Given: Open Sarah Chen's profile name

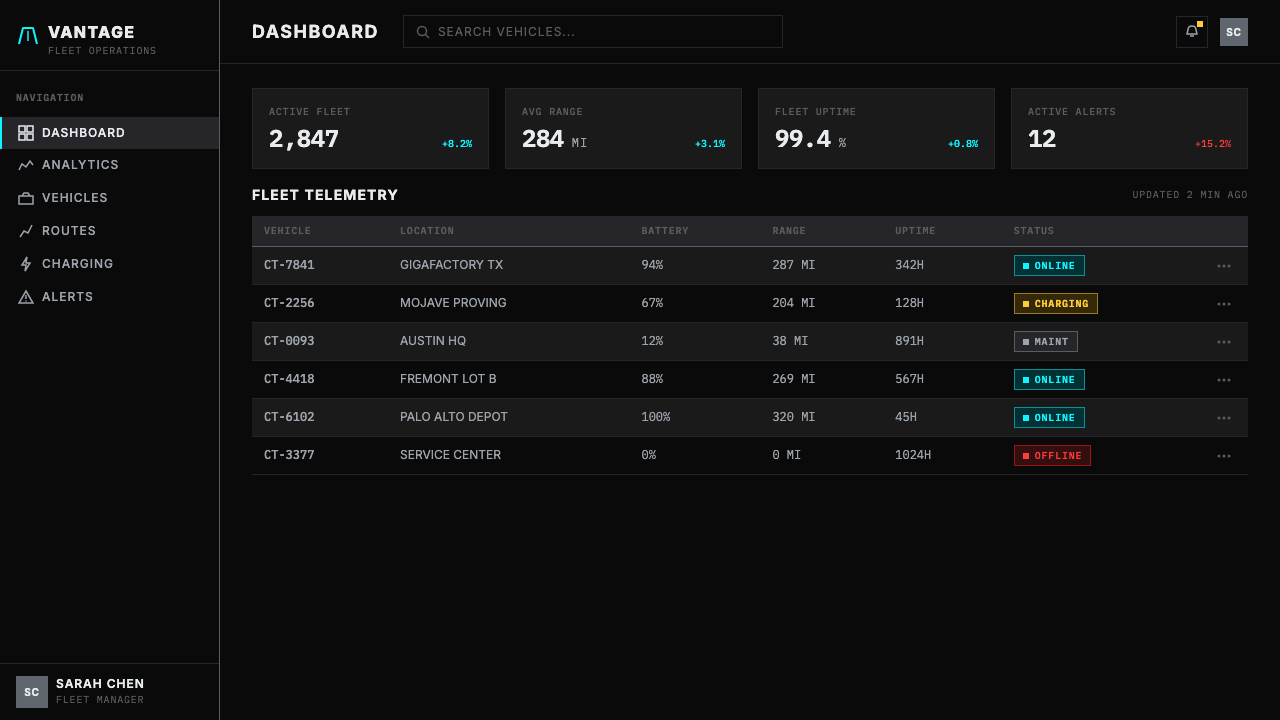Looking at the screenshot, I should pyautogui.click(x=100, y=684).
